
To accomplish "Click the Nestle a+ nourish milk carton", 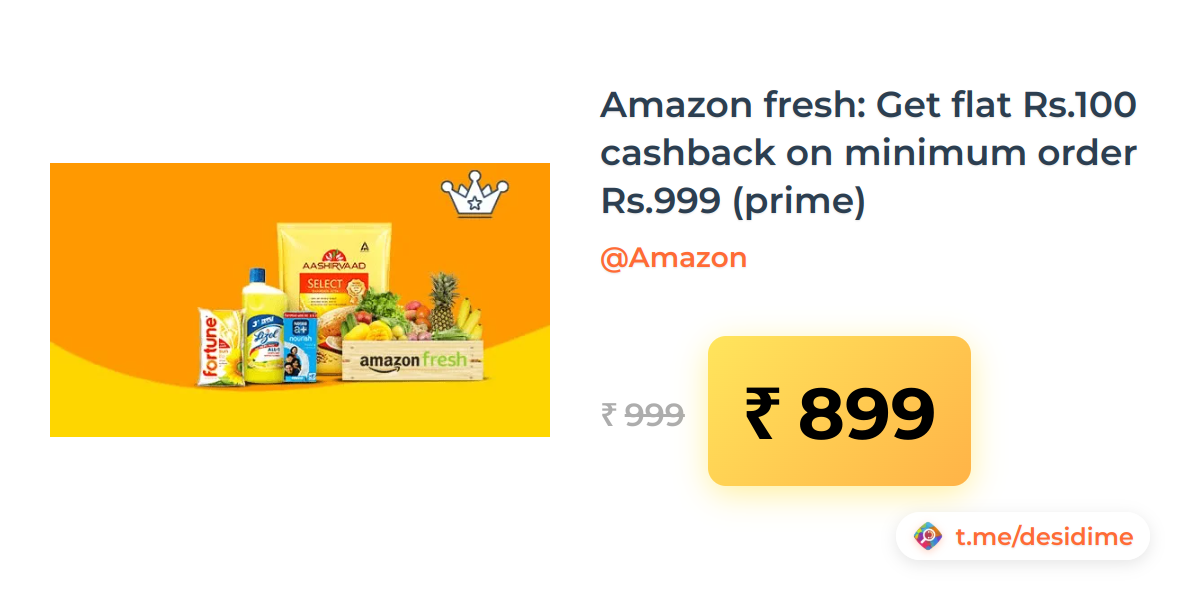I will [300, 346].
